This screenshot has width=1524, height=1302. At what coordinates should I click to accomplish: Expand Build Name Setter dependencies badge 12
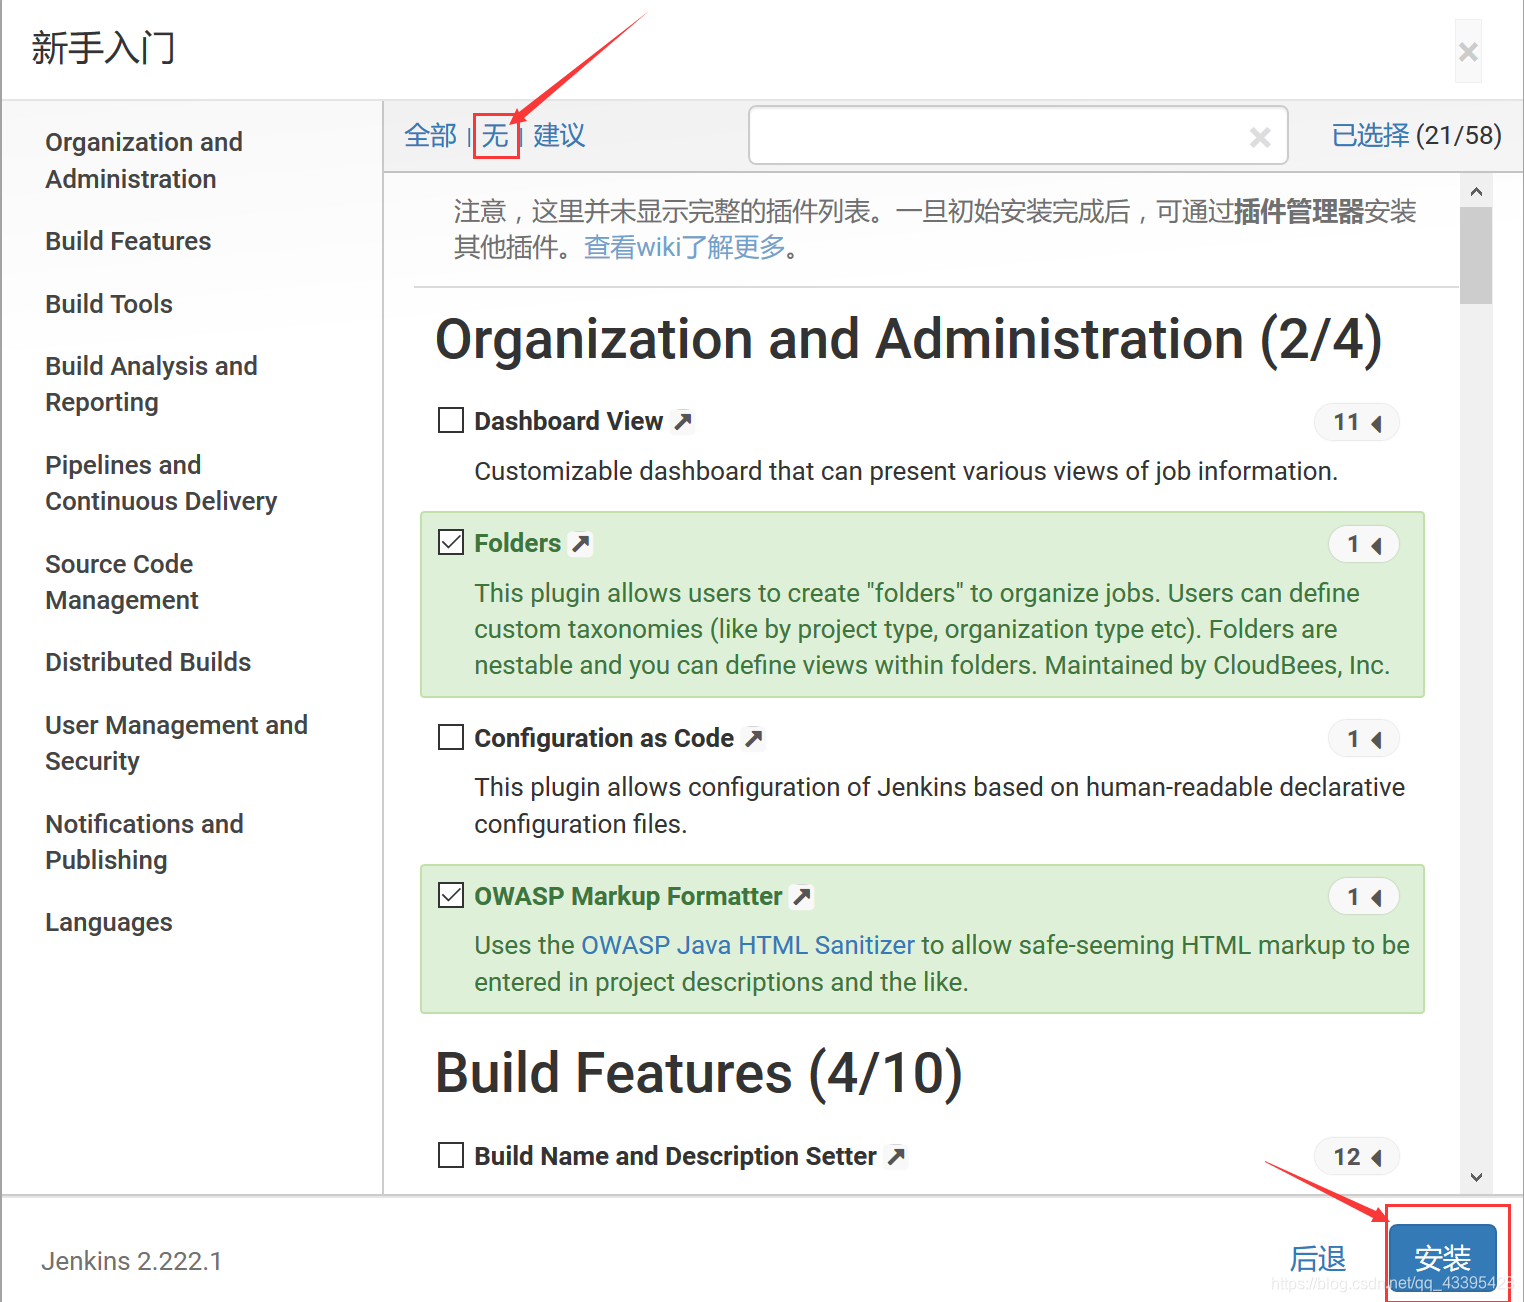(x=1356, y=1157)
